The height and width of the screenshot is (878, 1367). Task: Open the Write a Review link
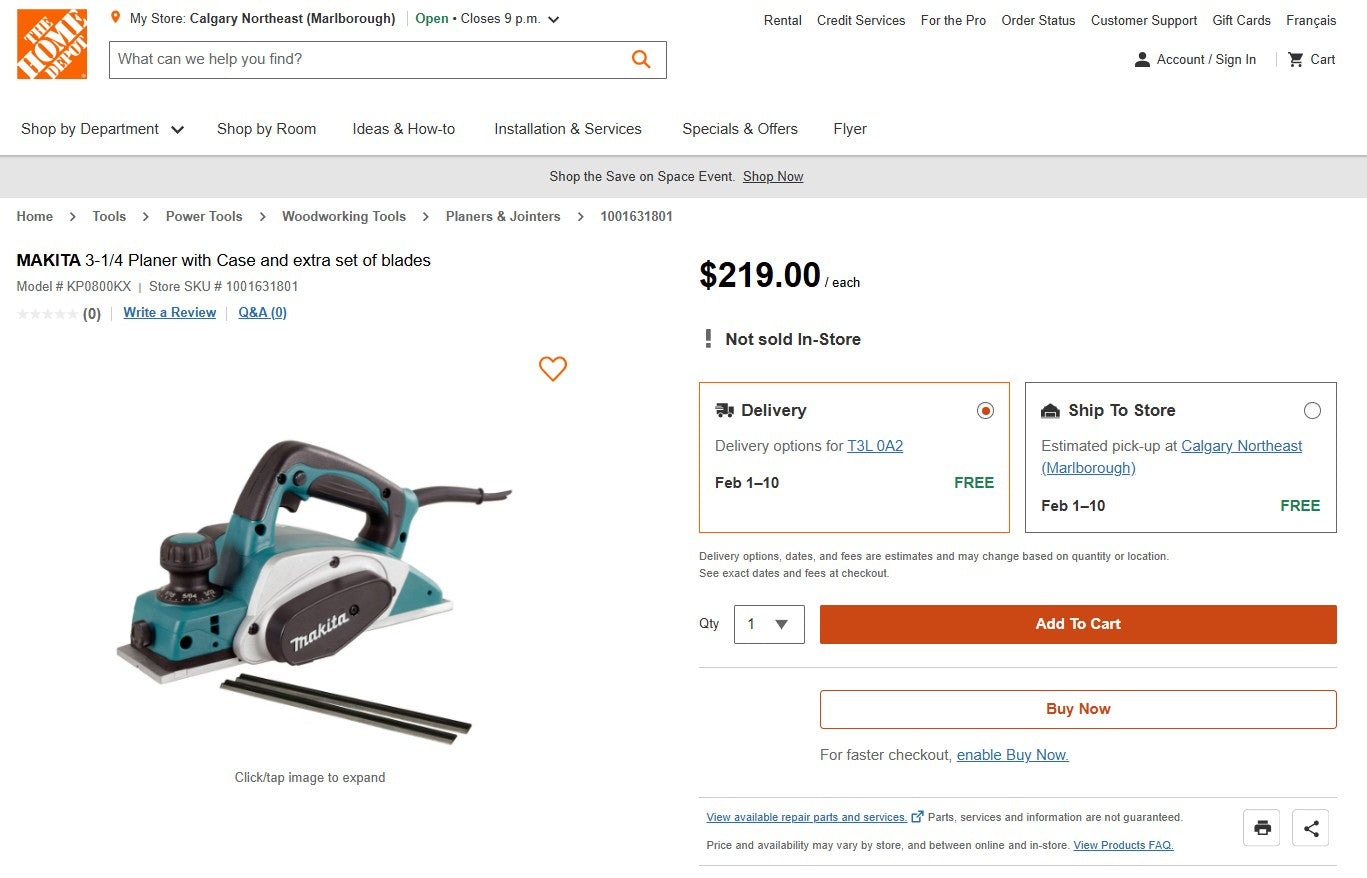coord(168,312)
